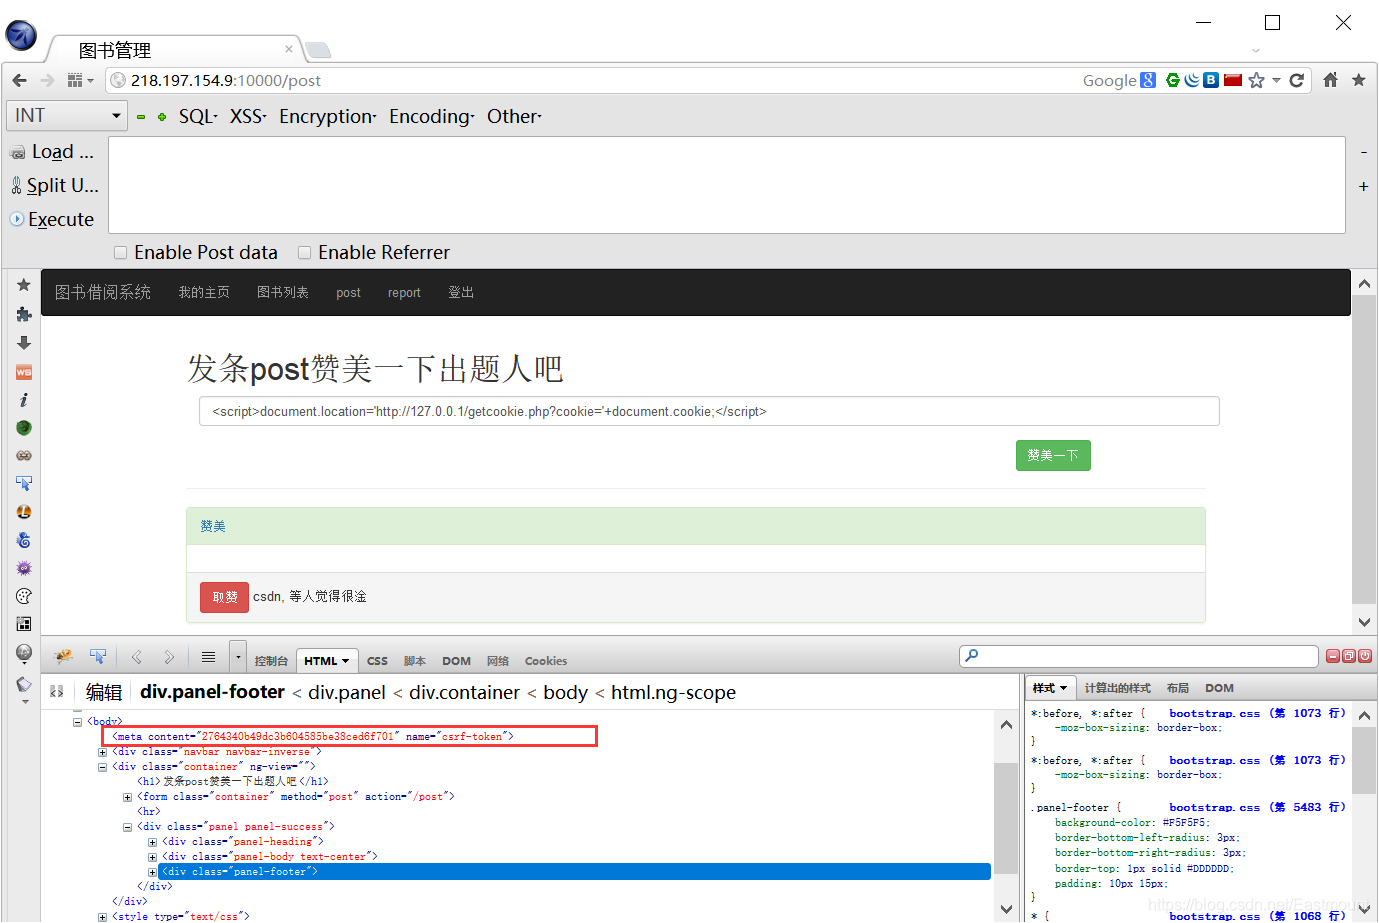Screen dimensions: 1379x923
Task: Click the Execute button in HackBar
Action: click(52, 219)
